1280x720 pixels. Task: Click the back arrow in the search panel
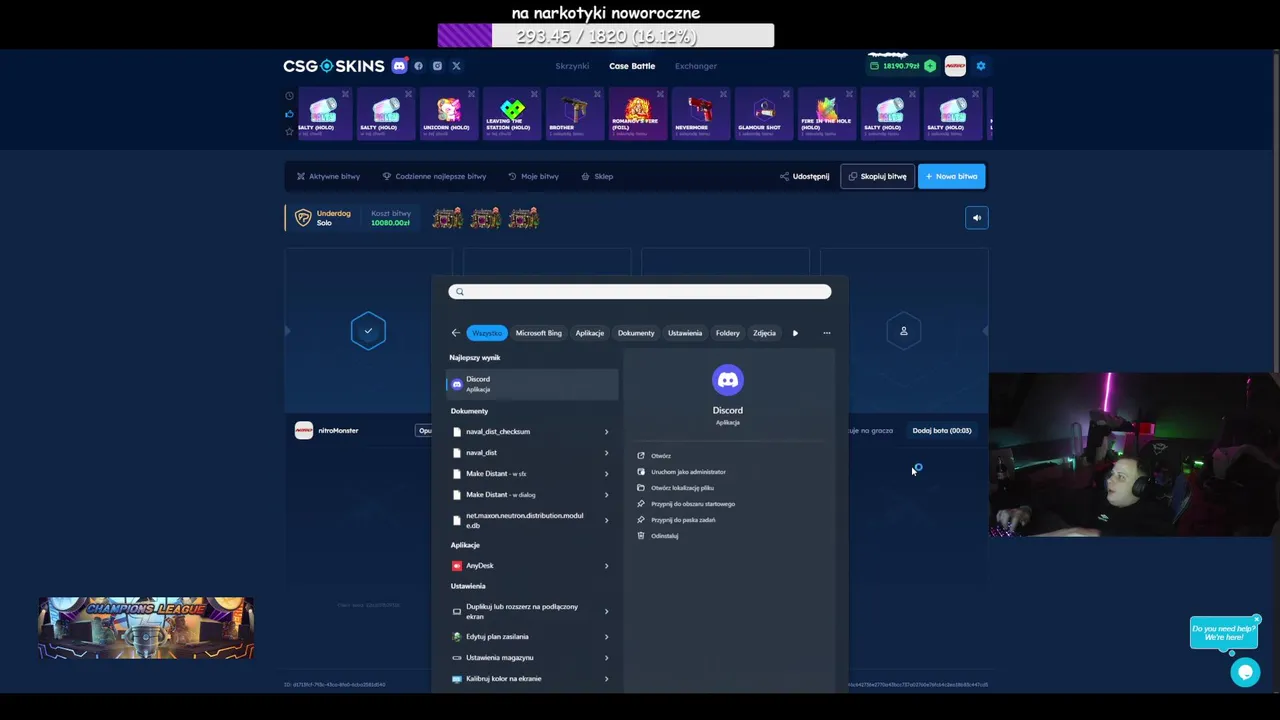(455, 333)
